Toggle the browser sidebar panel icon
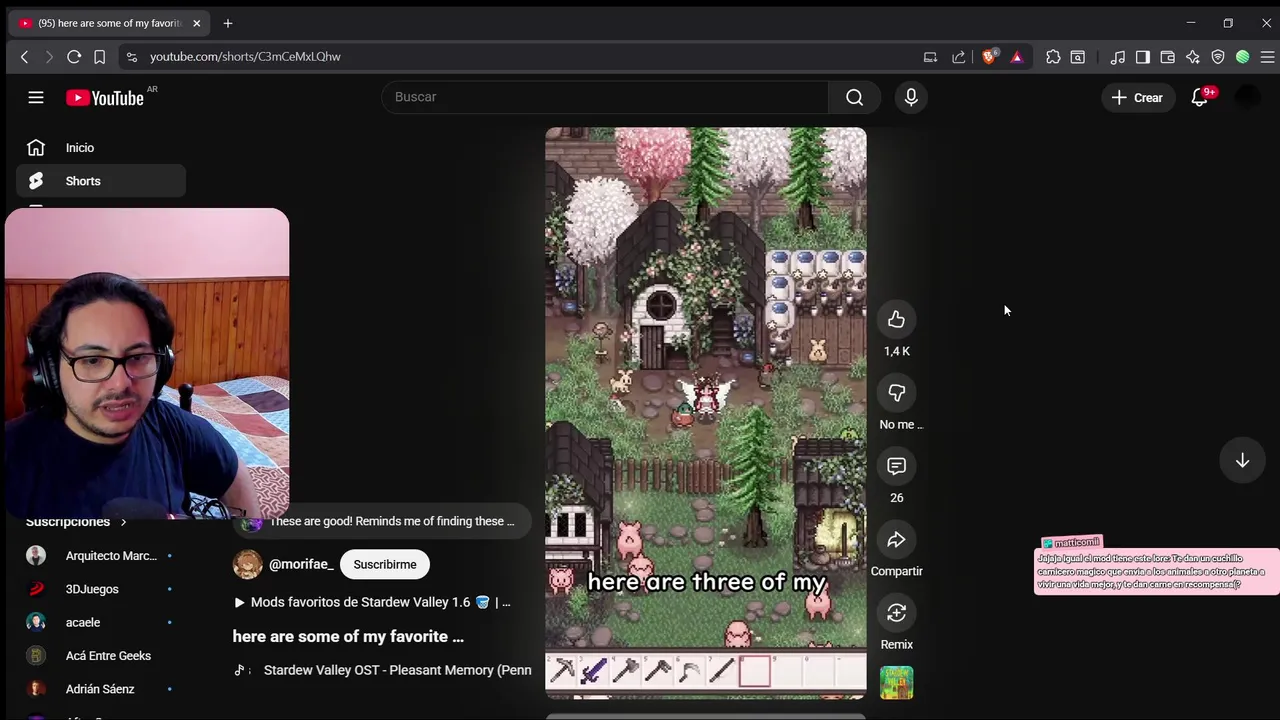The height and width of the screenshot is (720, 1280). [x=1143, y=57]
